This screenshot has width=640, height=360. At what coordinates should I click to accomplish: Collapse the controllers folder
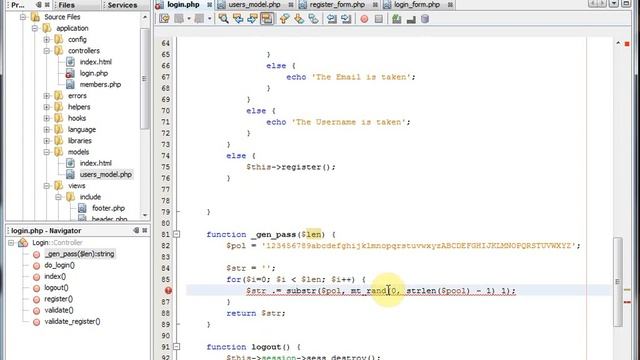tap(47, 51)
